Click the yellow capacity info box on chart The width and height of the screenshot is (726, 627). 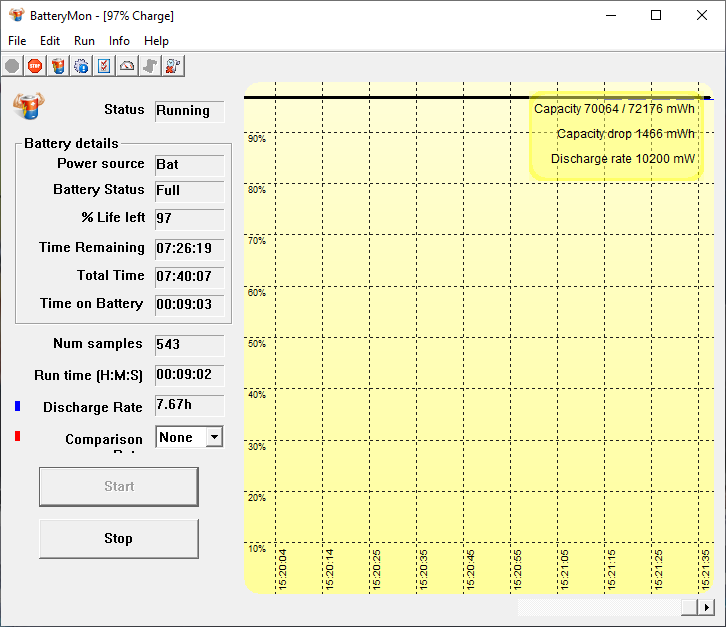(614, 134)
